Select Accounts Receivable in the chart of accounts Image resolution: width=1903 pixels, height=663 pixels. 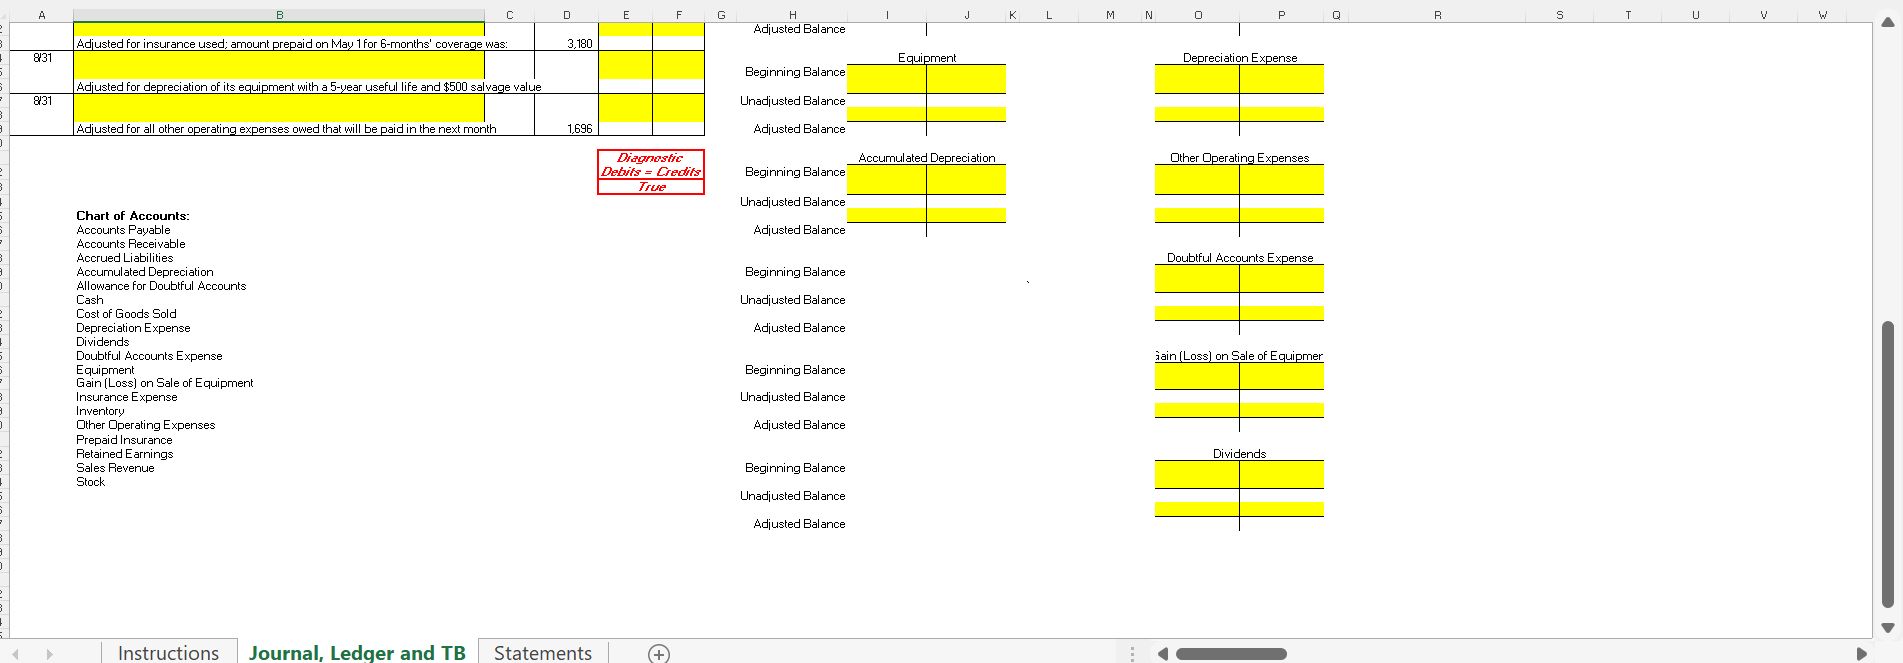131,244
